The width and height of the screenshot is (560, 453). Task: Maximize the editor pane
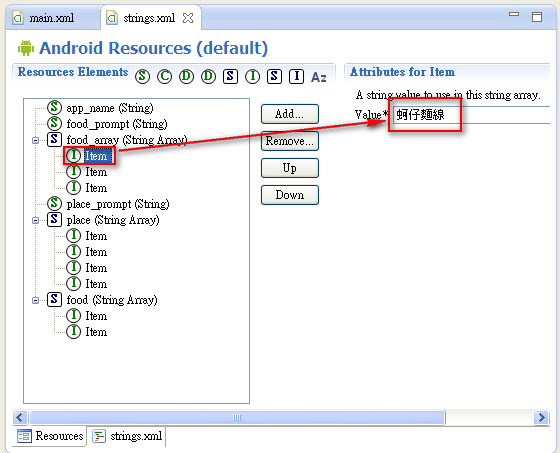pyautogui.click(x=537, y=17)
